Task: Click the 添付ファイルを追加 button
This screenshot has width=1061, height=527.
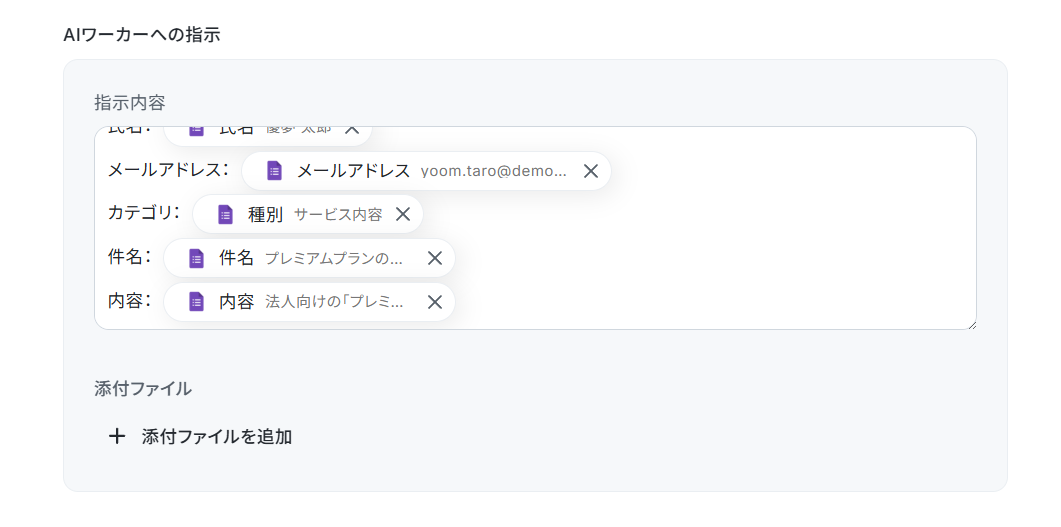Action: click(x=201, y=436)
